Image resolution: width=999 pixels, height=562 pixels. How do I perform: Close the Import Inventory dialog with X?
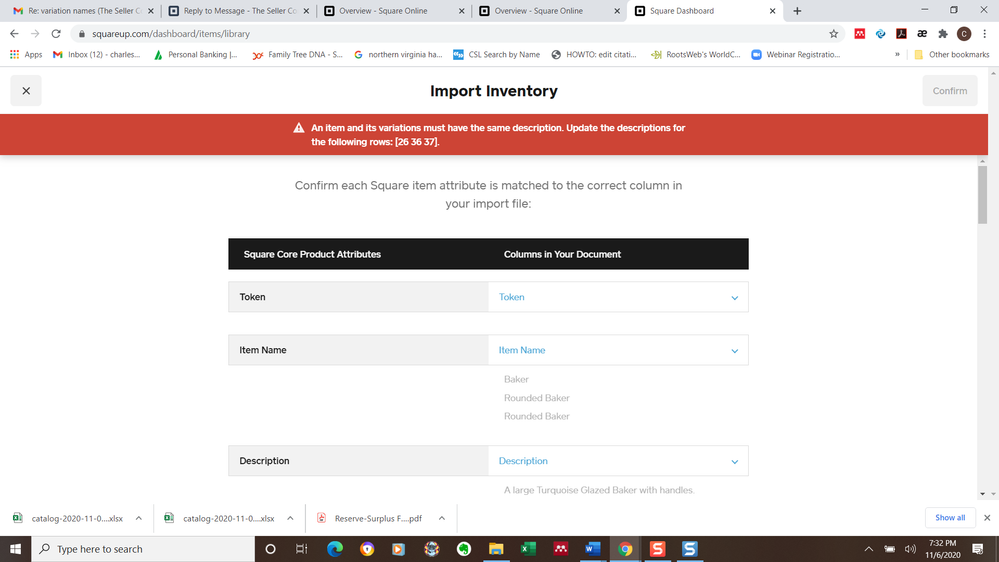[x=26, y=91]
